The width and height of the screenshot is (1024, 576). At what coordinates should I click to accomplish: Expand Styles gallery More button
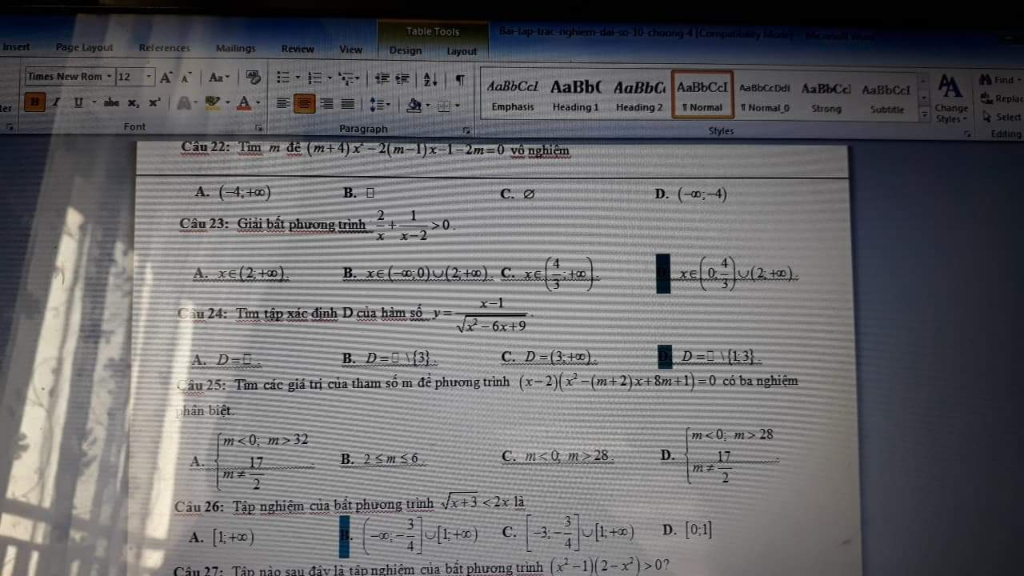click(924, 114)
